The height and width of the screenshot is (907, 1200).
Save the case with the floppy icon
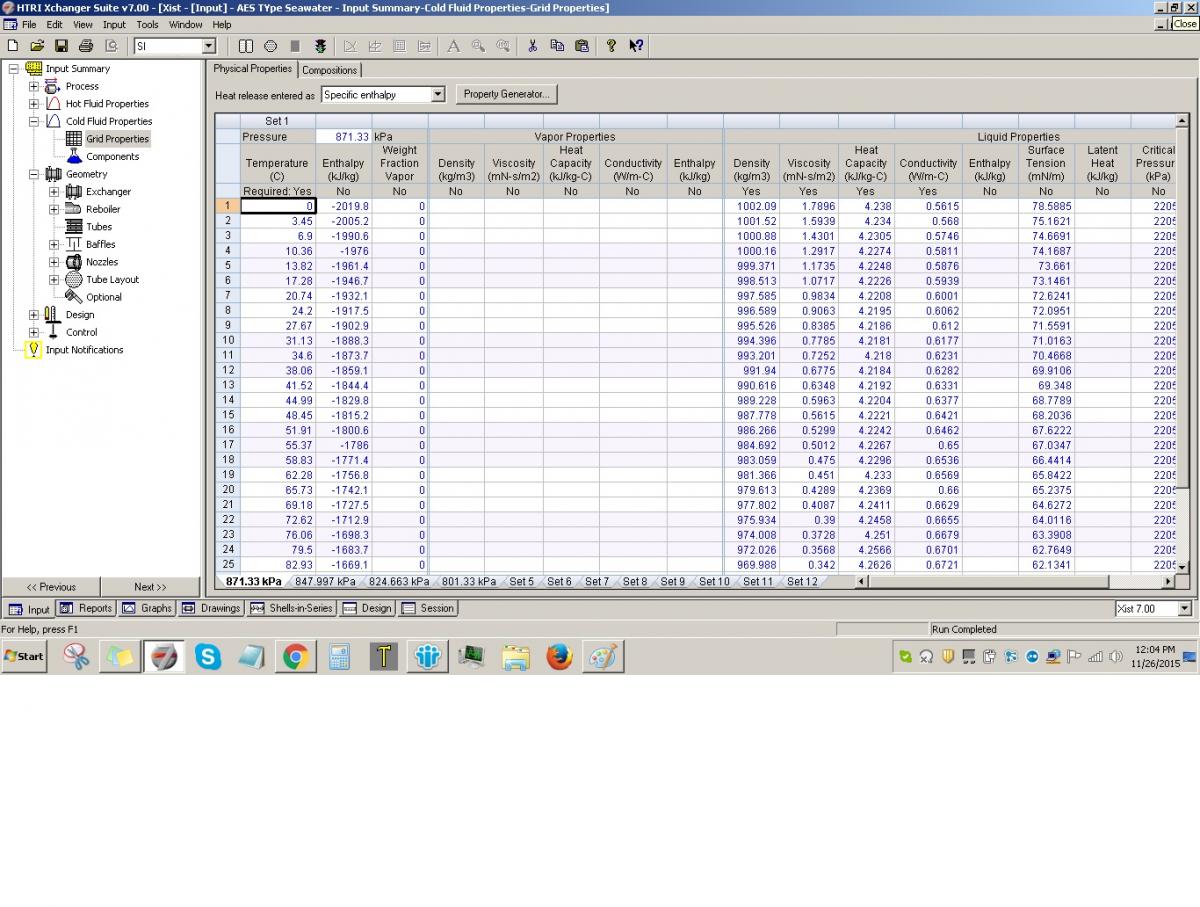(61, 46)
